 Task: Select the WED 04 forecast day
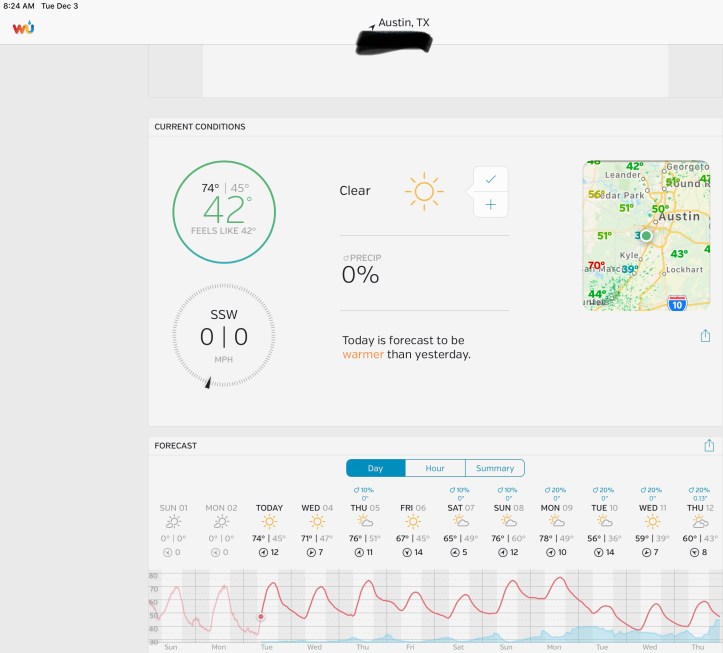point(317,529)
